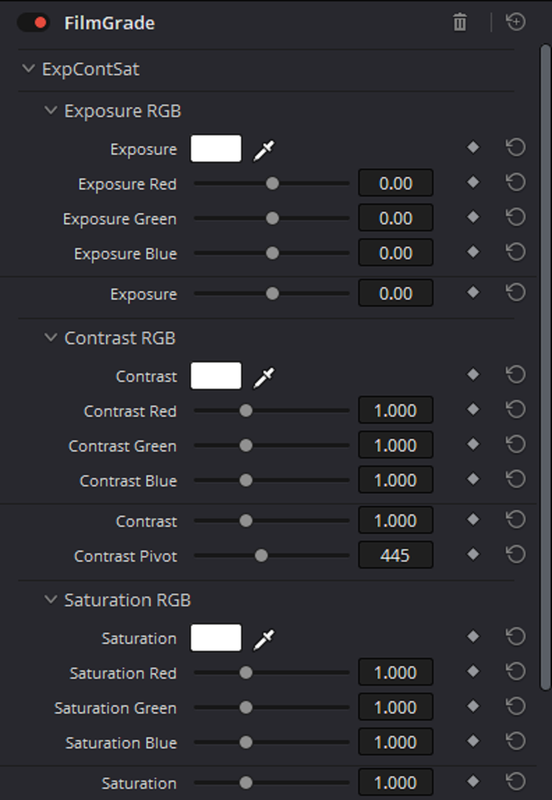Delete the FilmGrade effect with trash icon
Viewport: 552px width, 800px height.
point(460,22)
